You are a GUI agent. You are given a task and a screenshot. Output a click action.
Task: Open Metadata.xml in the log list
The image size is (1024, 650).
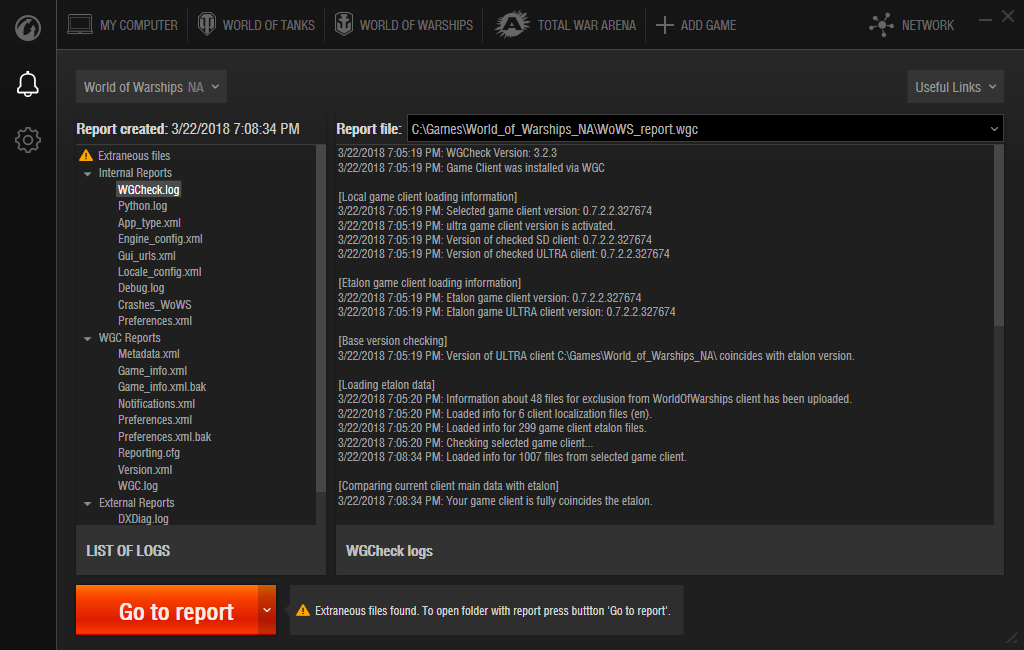148,354
